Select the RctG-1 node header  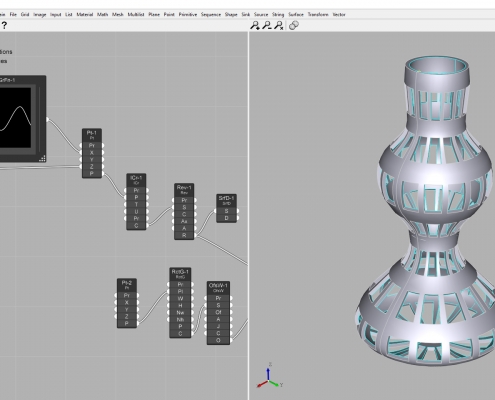tap(180, 274)
